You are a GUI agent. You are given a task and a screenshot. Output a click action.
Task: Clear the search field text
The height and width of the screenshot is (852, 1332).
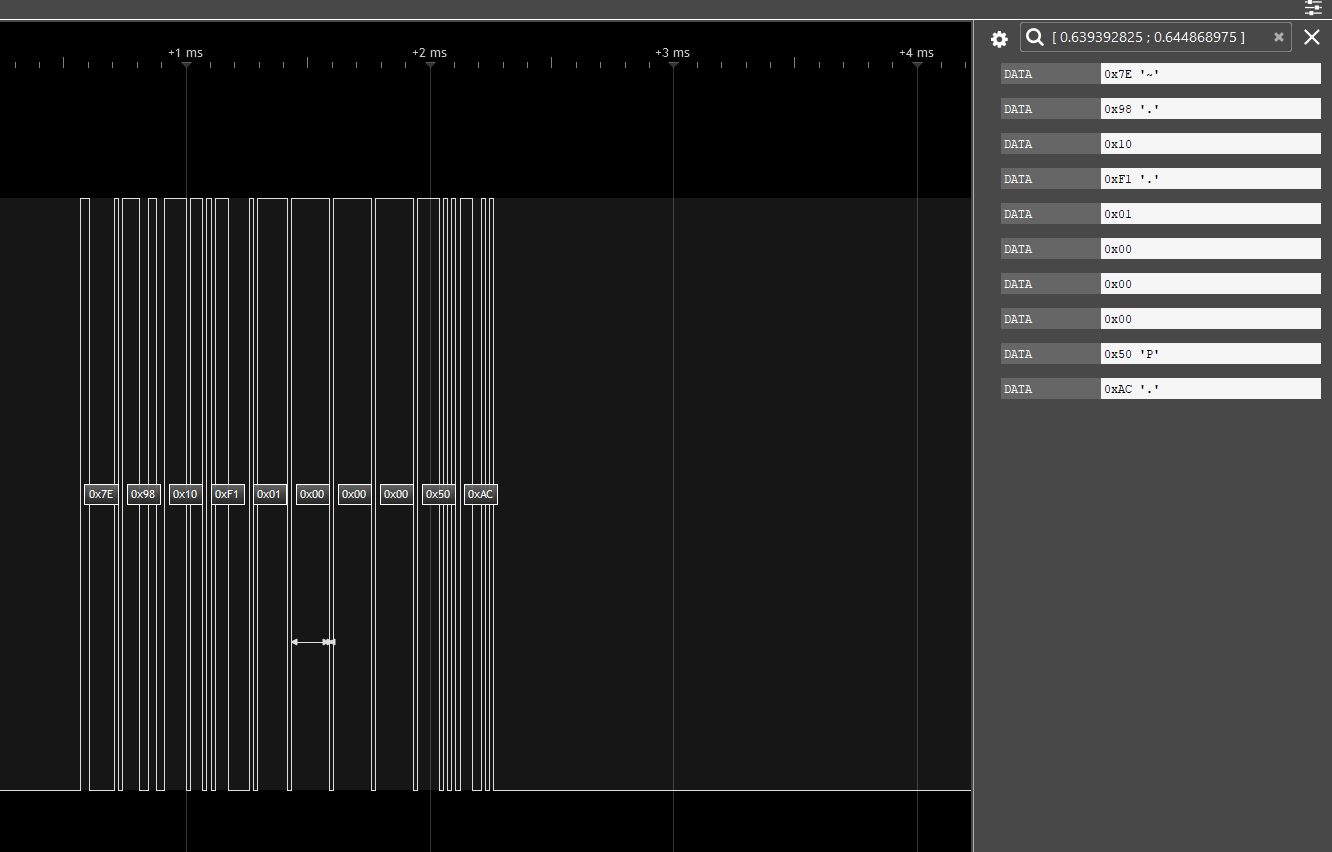[x=1278, y=37]
